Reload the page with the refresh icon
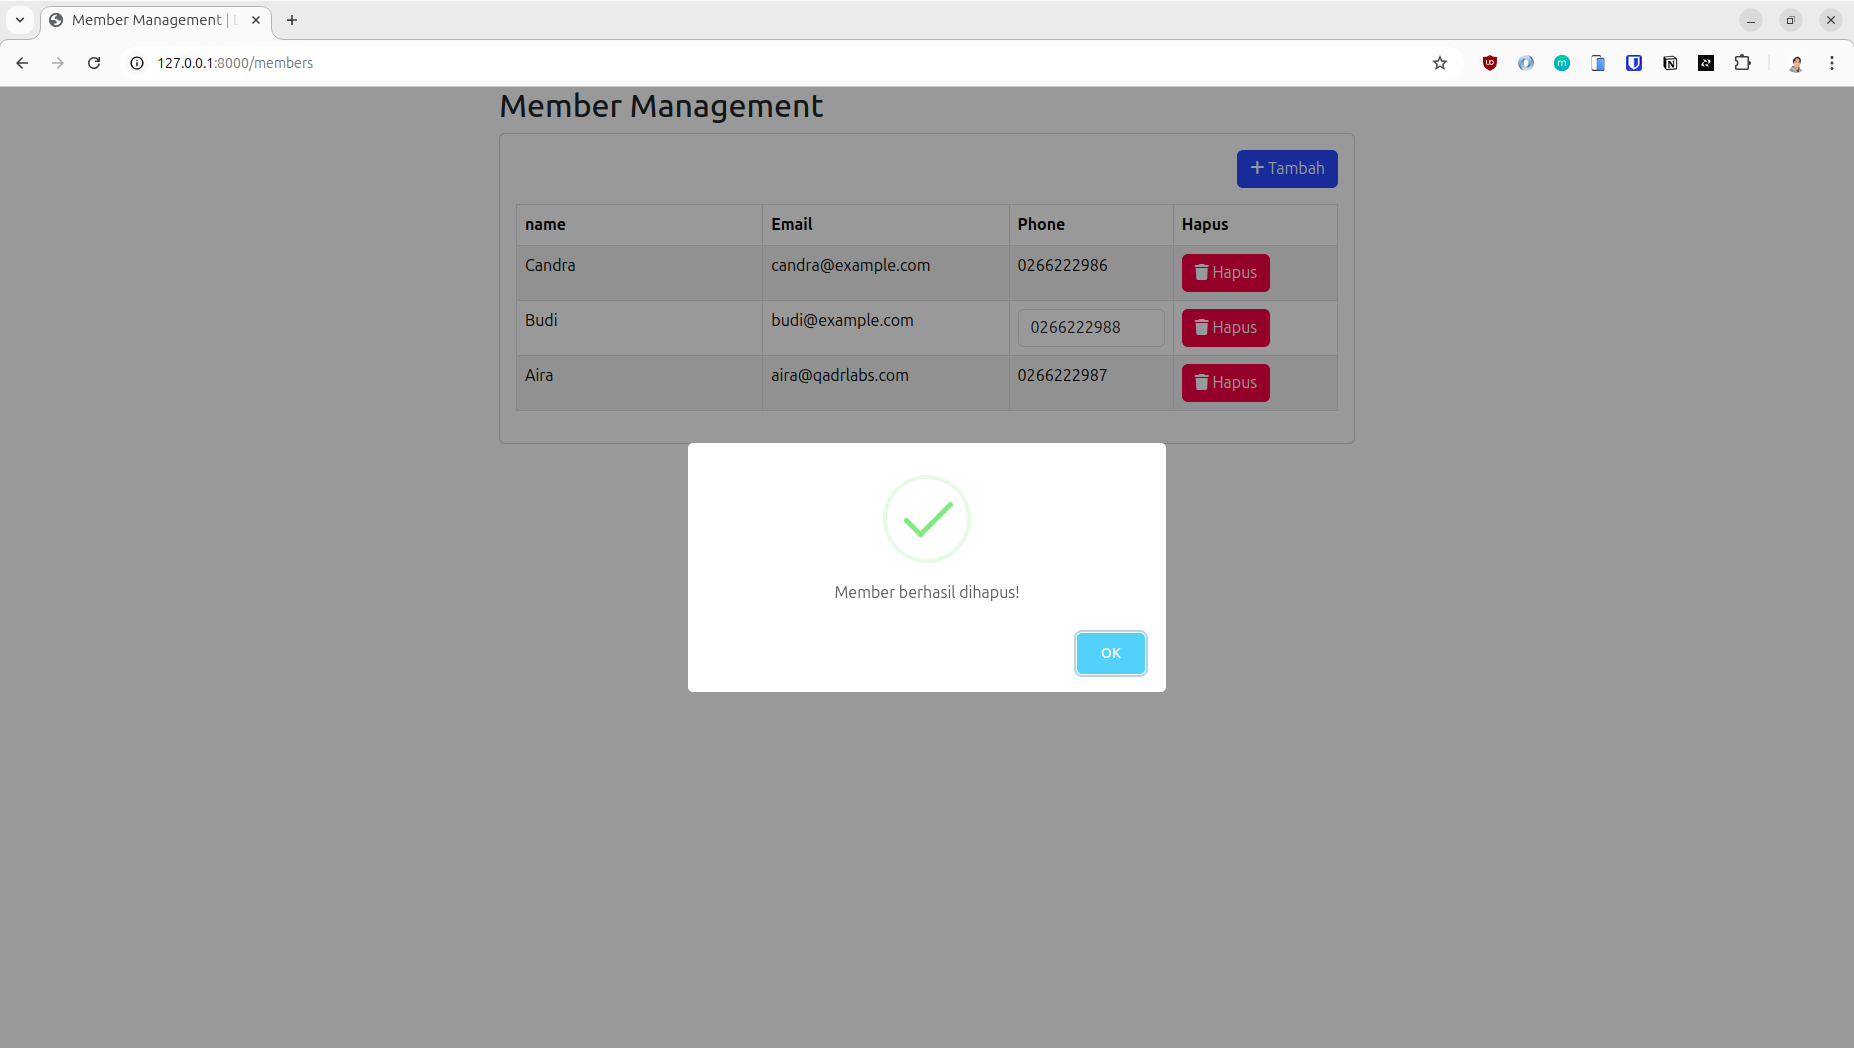This screenshot has height=1048, width=1854. (94, 63)
